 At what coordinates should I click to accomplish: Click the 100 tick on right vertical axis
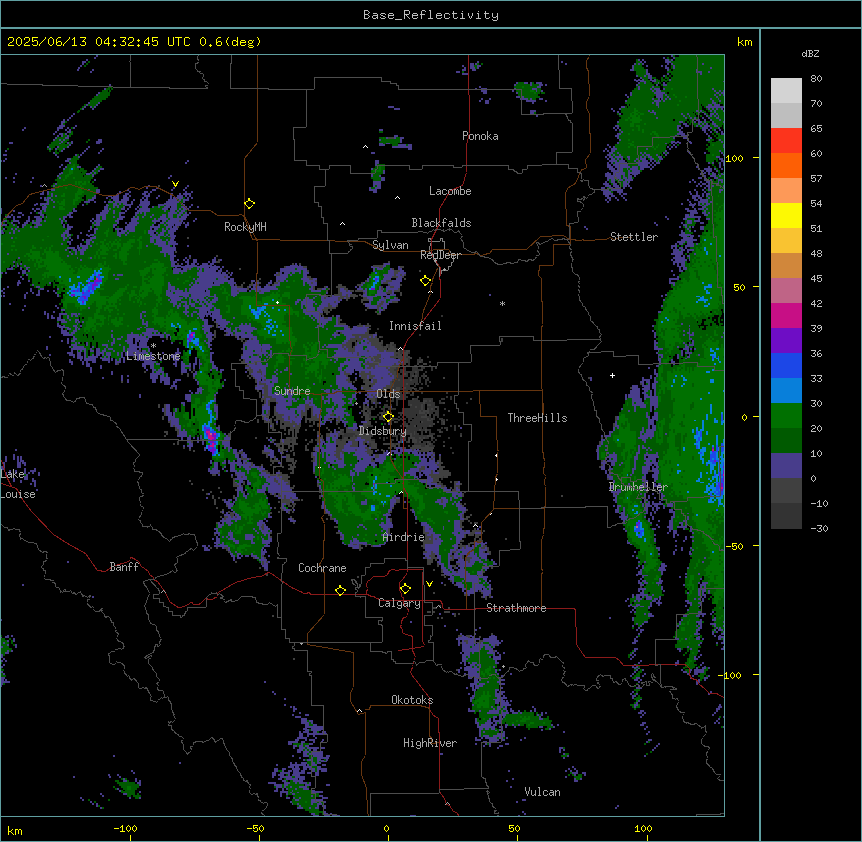coord(734,158)
